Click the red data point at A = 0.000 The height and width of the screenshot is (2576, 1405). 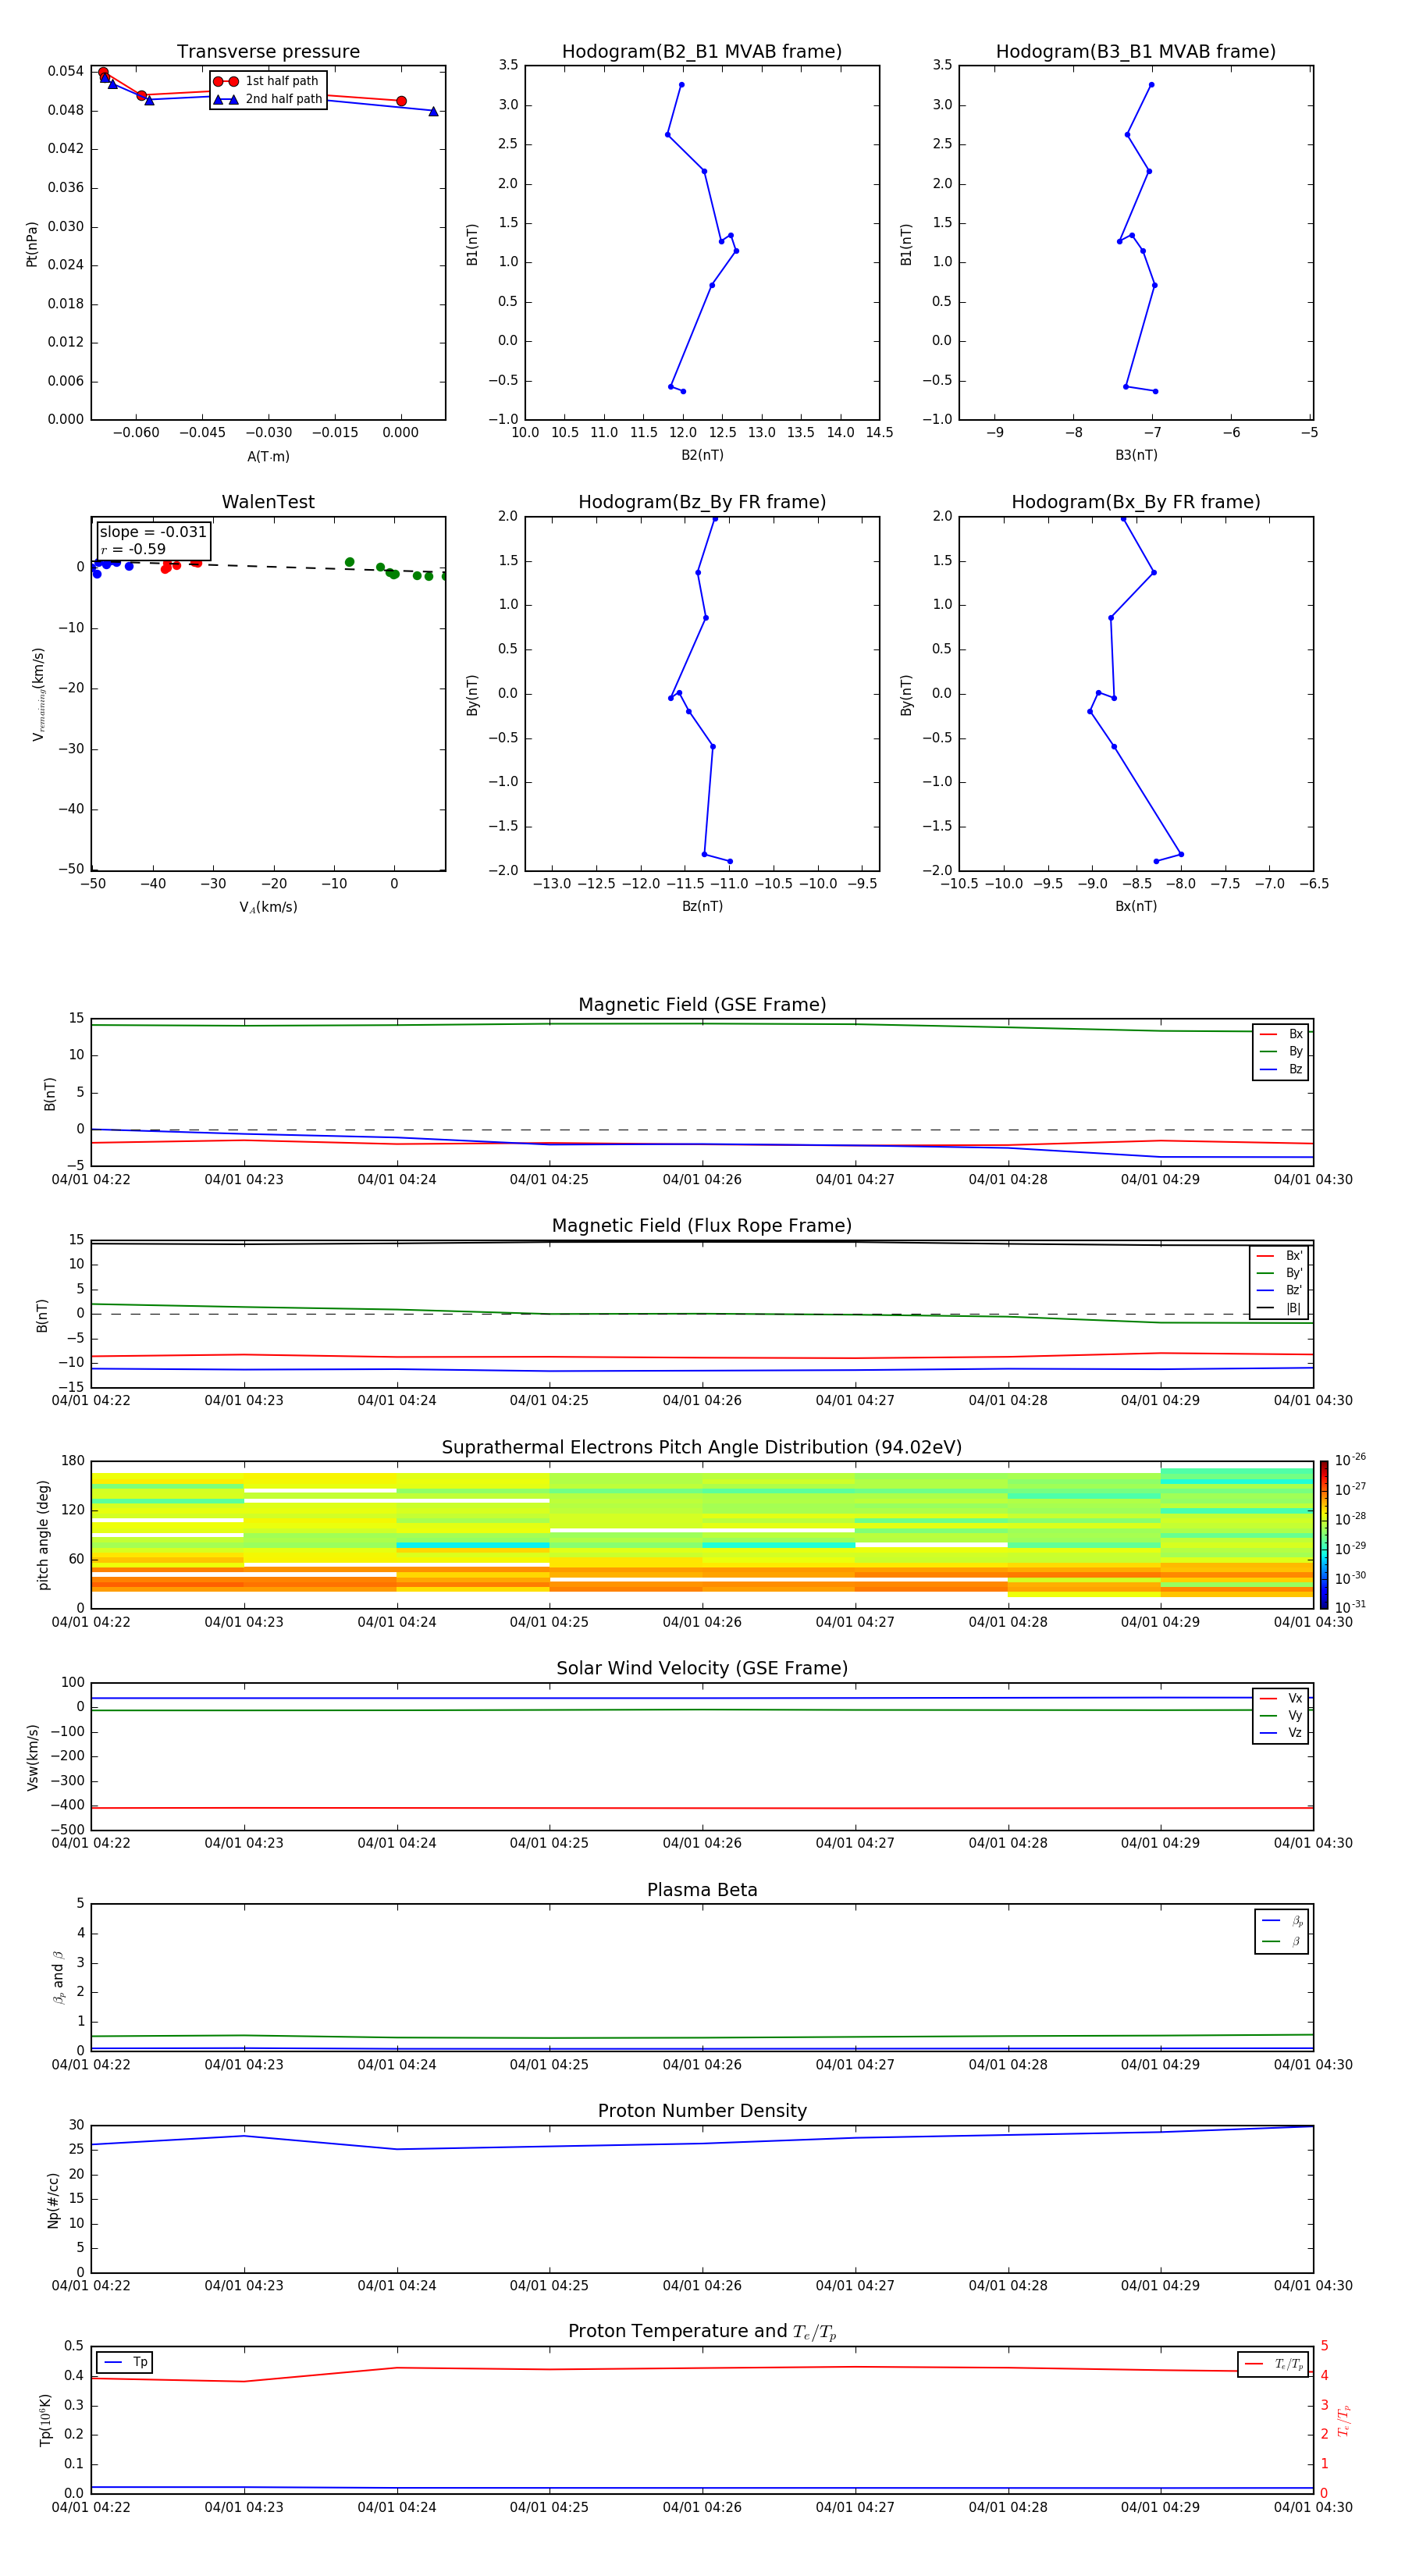[x=401, y=101]
